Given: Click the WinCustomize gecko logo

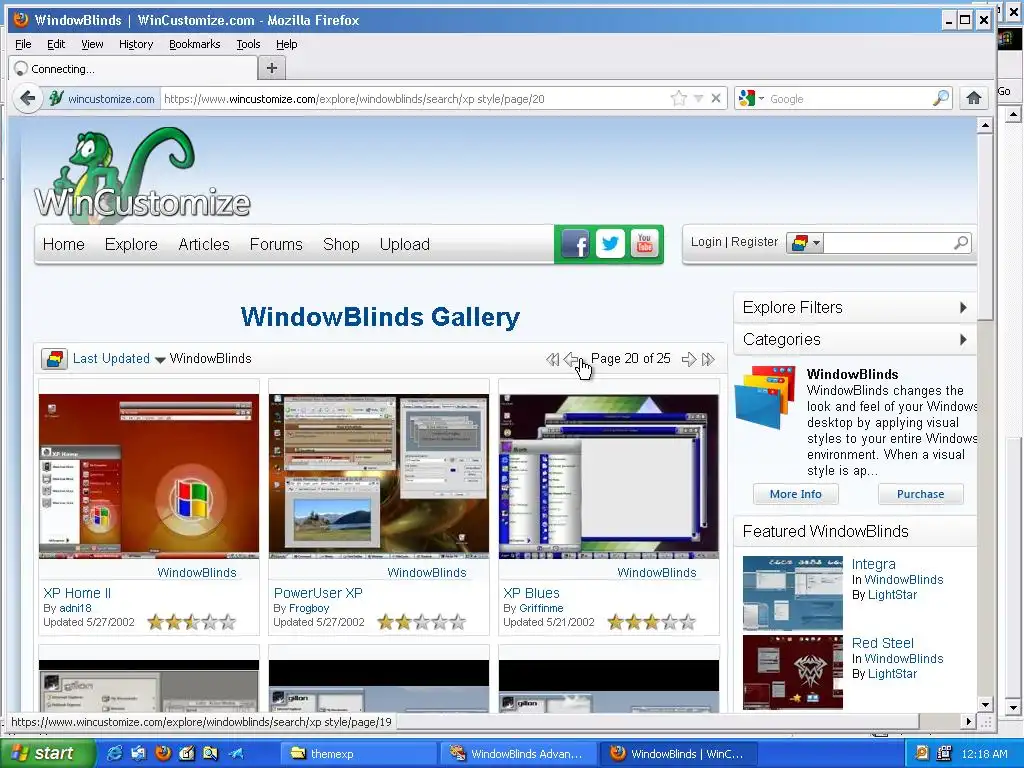Looking at the screenshot, I should tap(142, 174).
